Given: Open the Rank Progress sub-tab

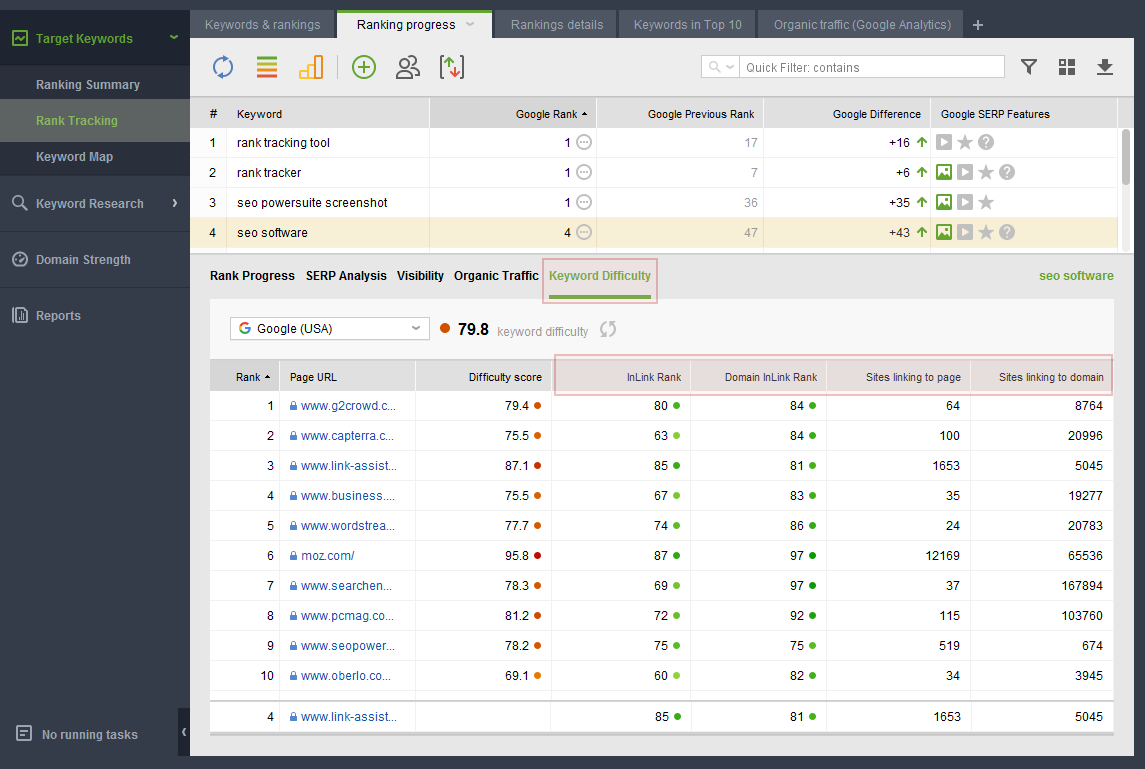Looking at the screenshot, I should click(x=252, y=276).
